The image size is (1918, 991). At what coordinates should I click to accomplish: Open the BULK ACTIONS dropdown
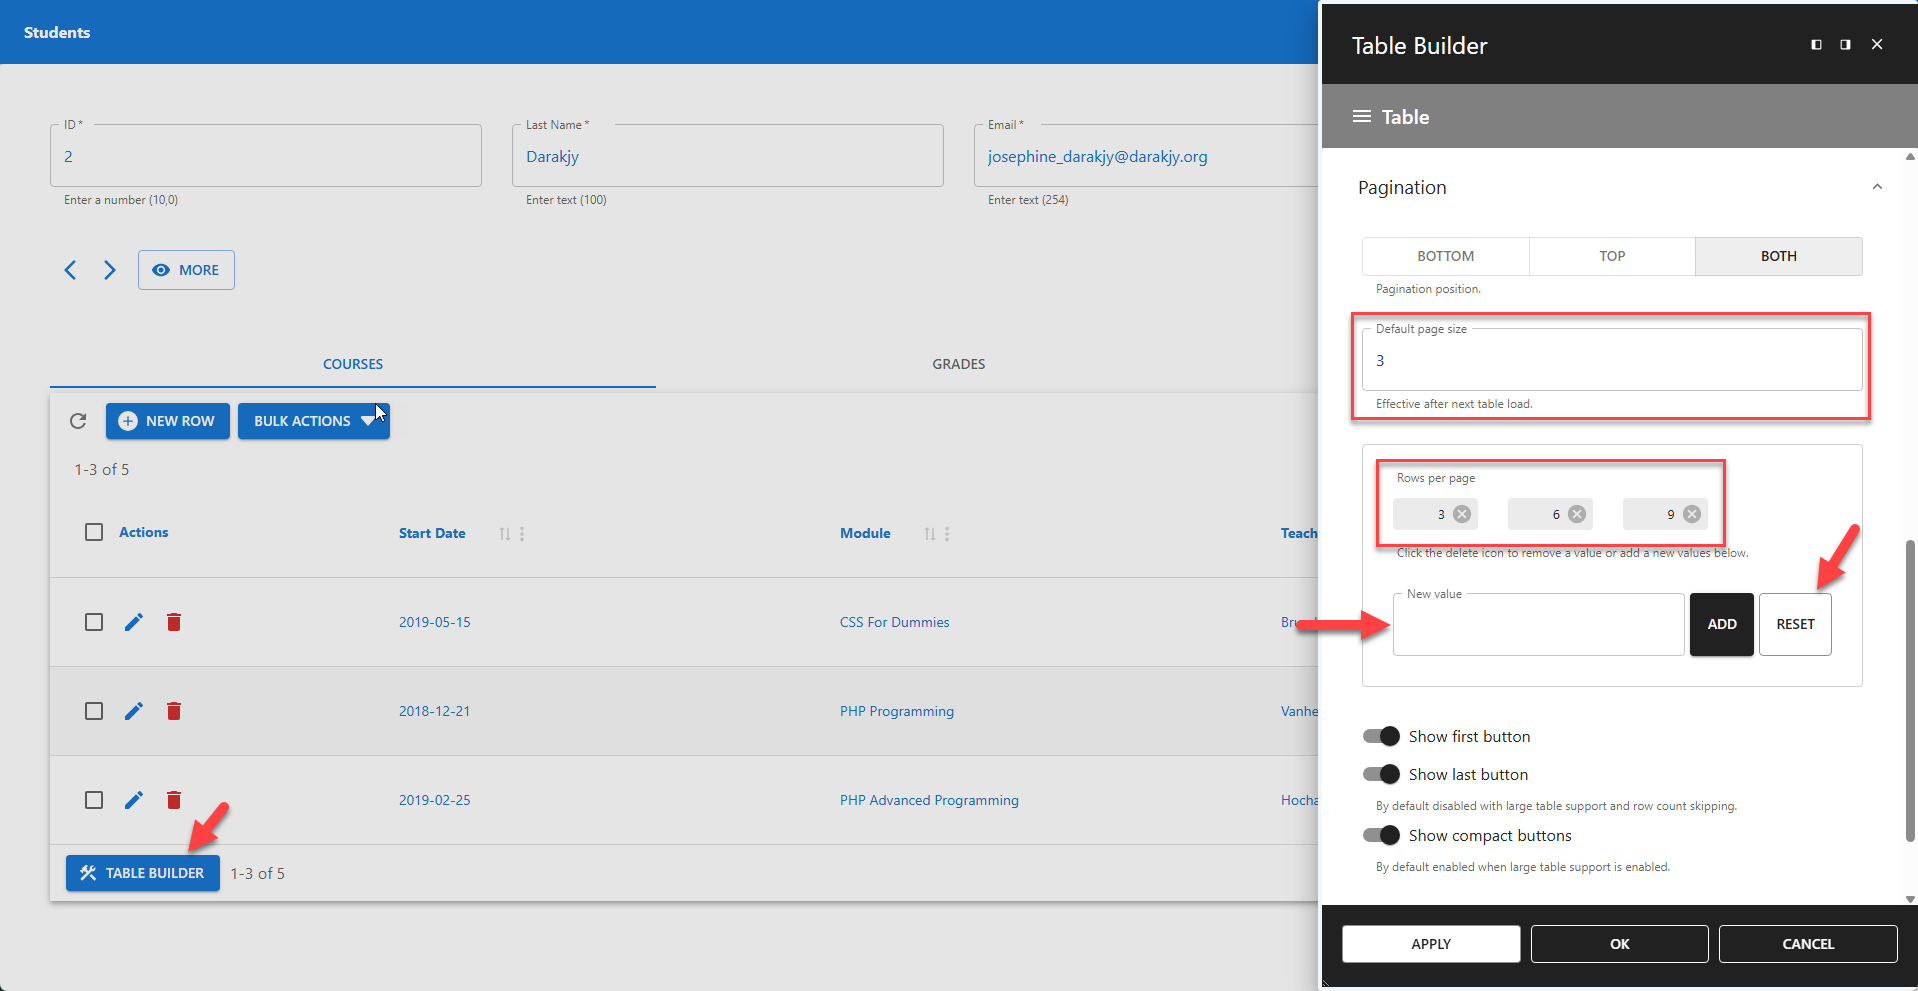coord(313,421)
